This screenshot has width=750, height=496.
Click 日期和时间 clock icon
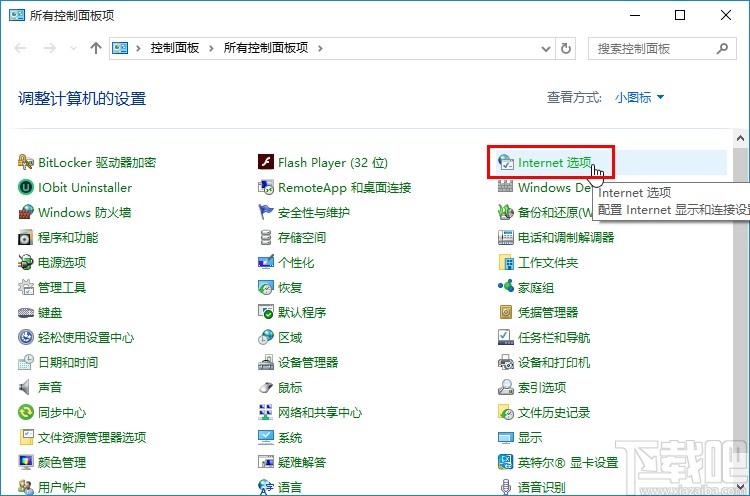(25, 362)
